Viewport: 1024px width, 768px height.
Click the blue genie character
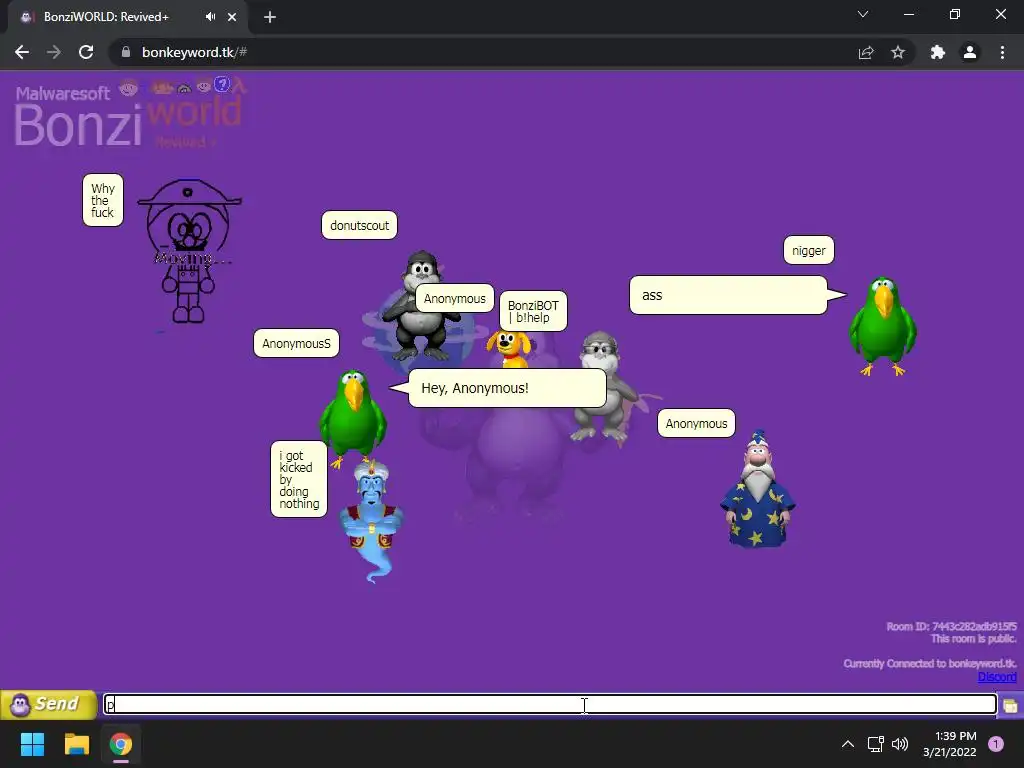coord(372,520)
